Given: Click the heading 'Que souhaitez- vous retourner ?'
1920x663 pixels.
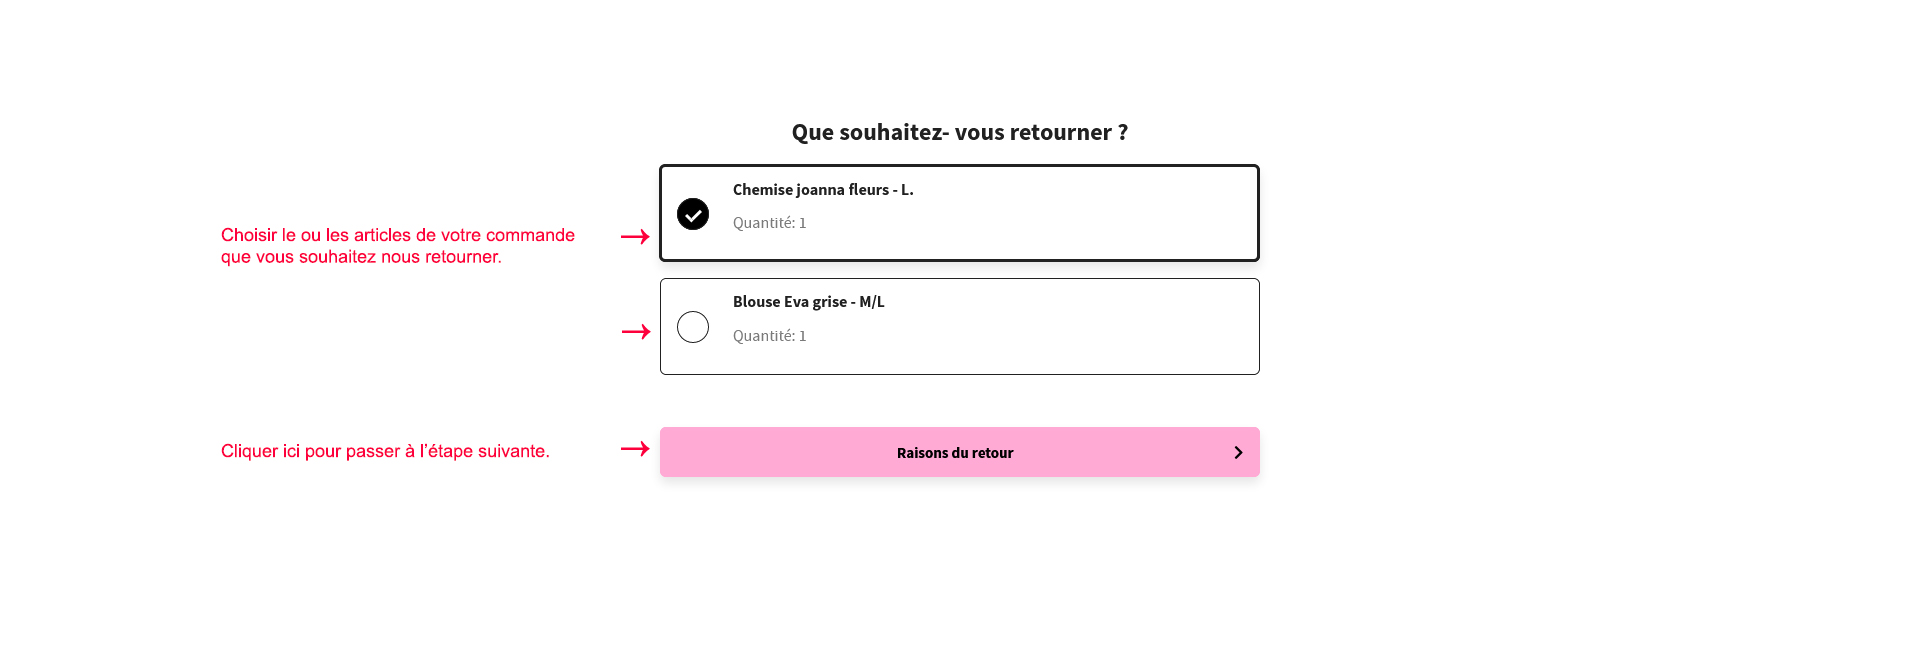Looking at the screenshot, I should click(960, 132).
